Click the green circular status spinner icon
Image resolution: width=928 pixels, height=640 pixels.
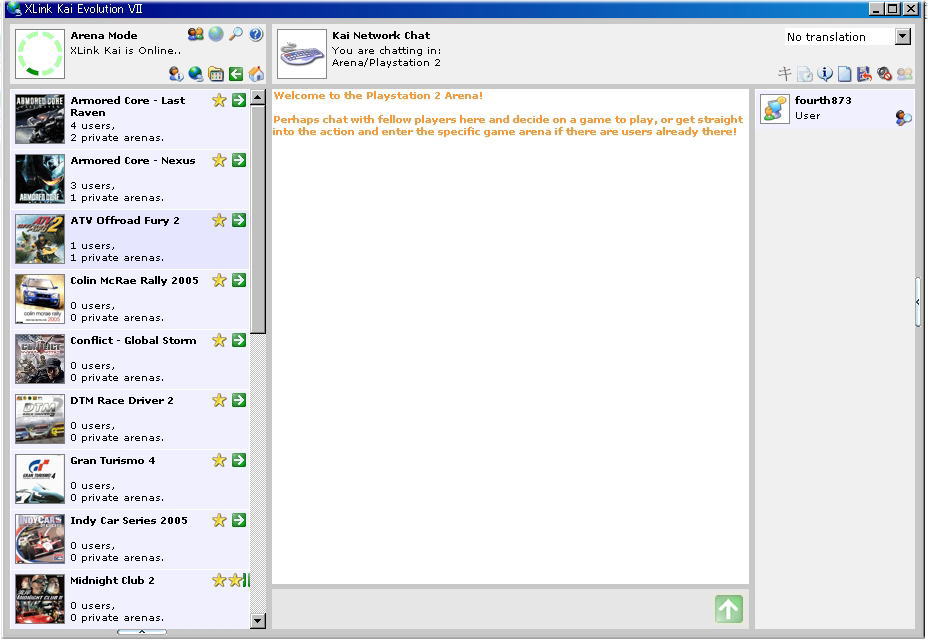click(x=40, y=54)
